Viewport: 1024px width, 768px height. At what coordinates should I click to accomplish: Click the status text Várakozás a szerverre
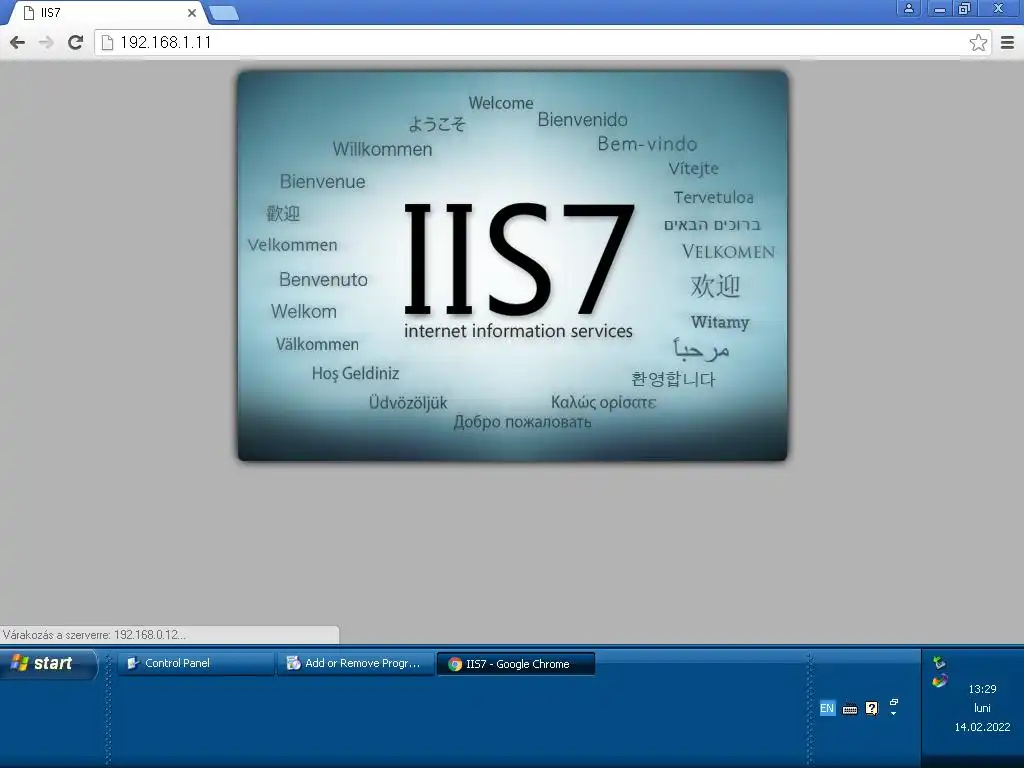click(x=94, y=635)
